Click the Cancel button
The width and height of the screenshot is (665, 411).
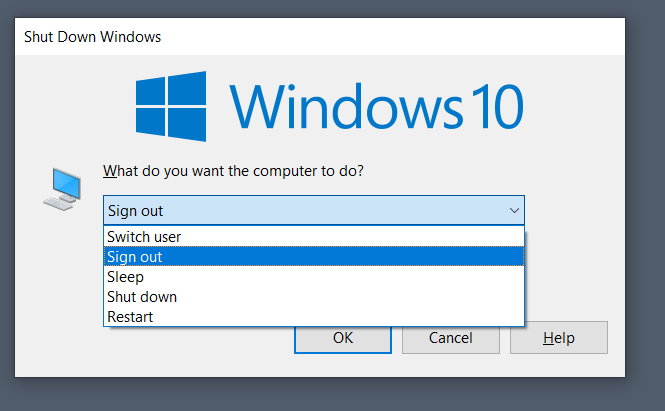tap(450, 338)
